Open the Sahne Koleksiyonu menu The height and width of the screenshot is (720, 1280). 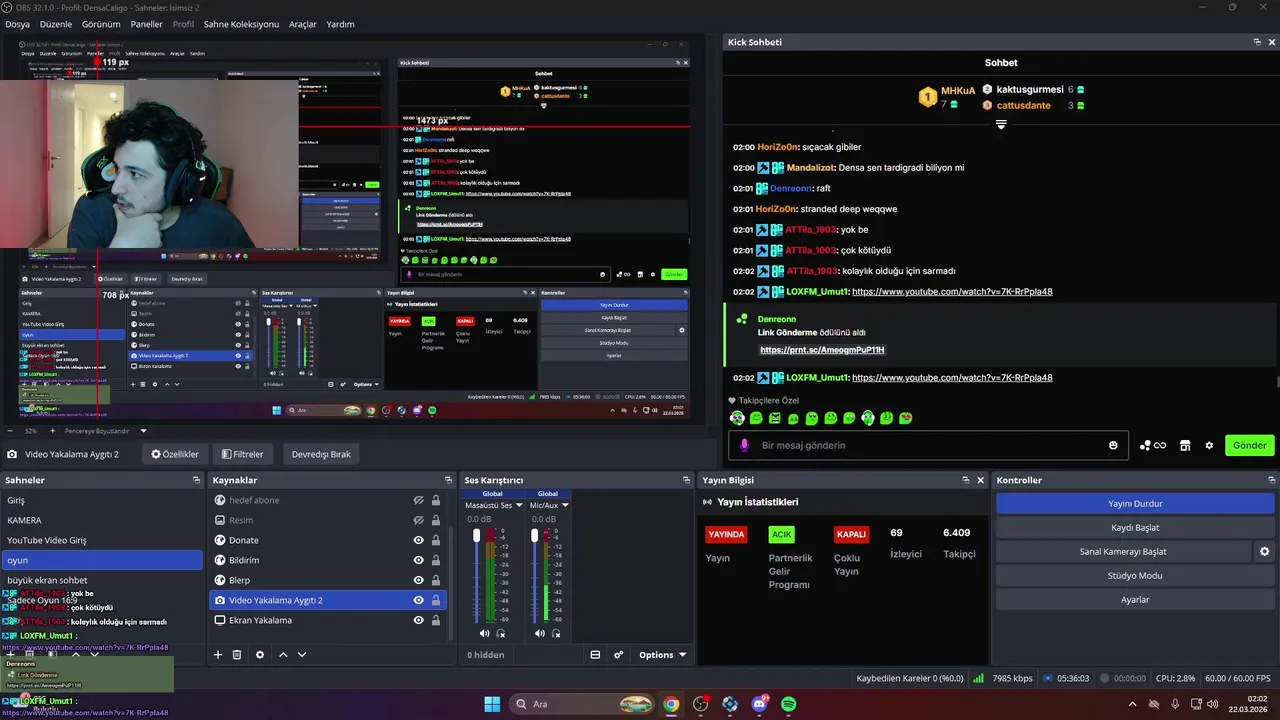(x=241, y=24)
